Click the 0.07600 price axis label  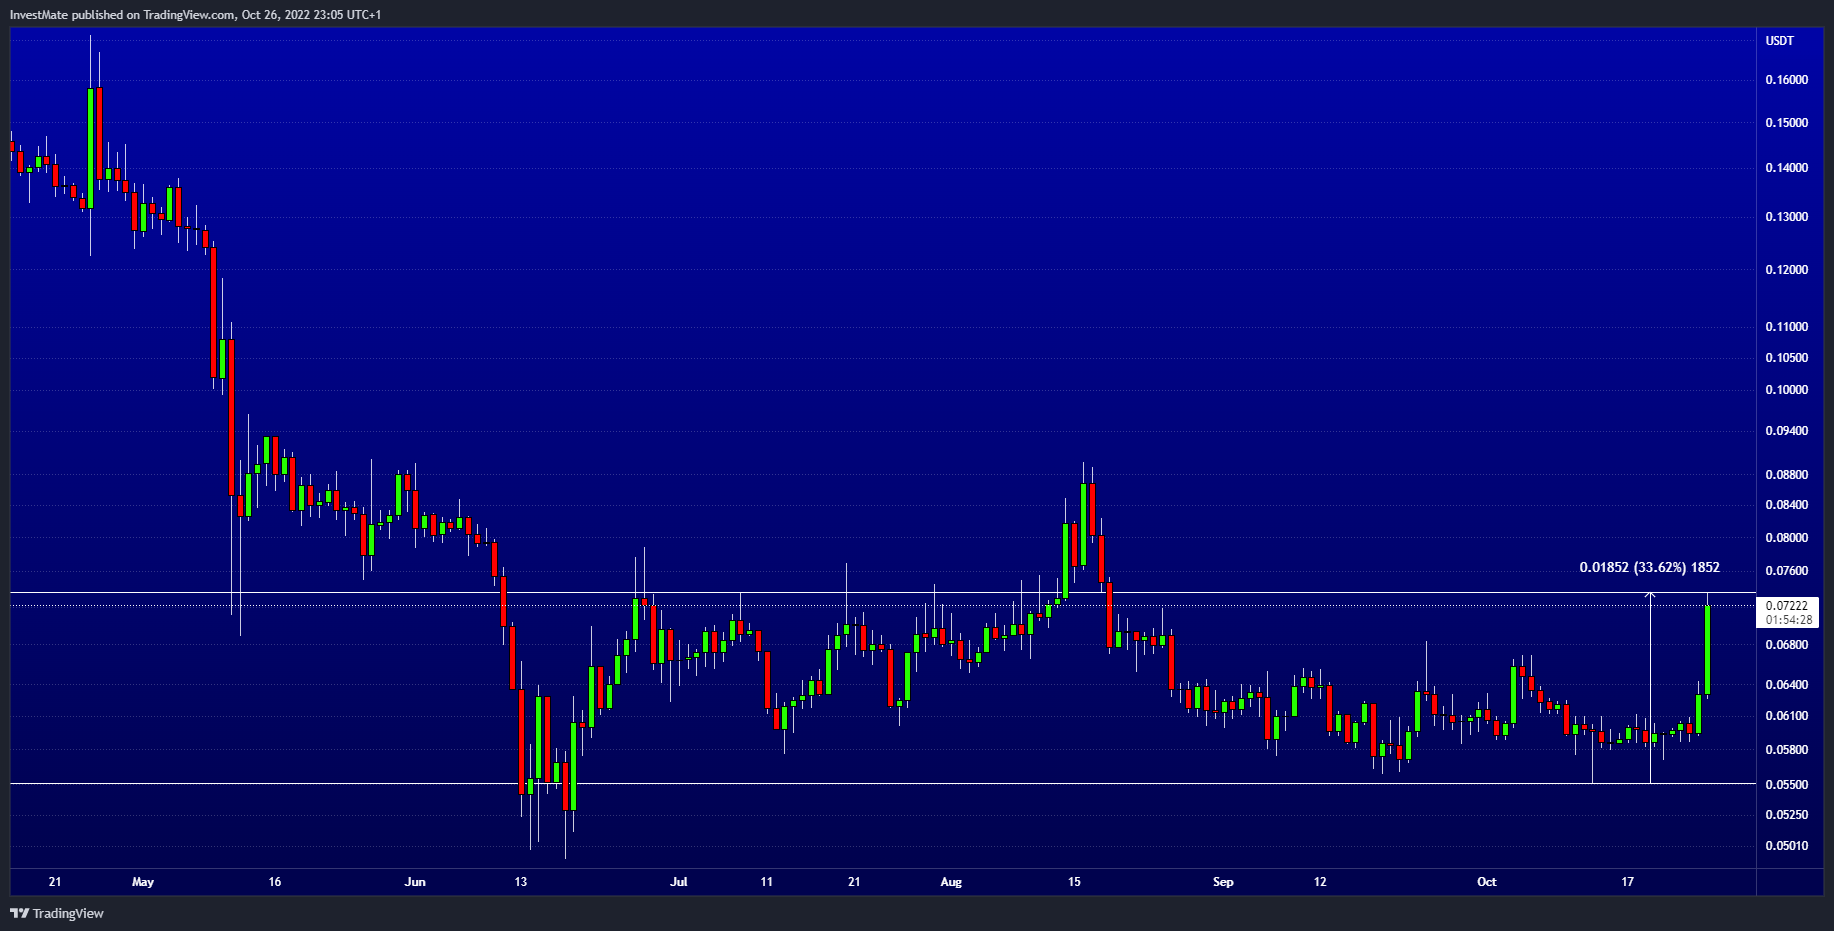[1787, 571]
